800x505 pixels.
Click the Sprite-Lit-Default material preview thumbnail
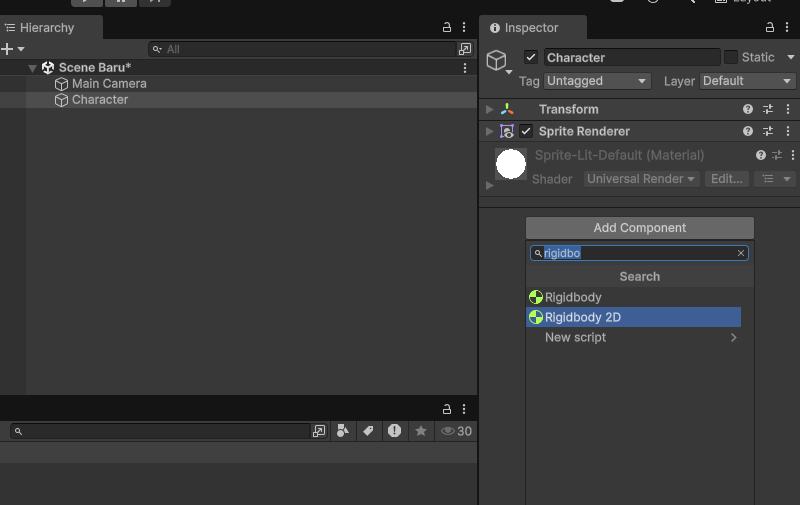(x=511, y=164)
